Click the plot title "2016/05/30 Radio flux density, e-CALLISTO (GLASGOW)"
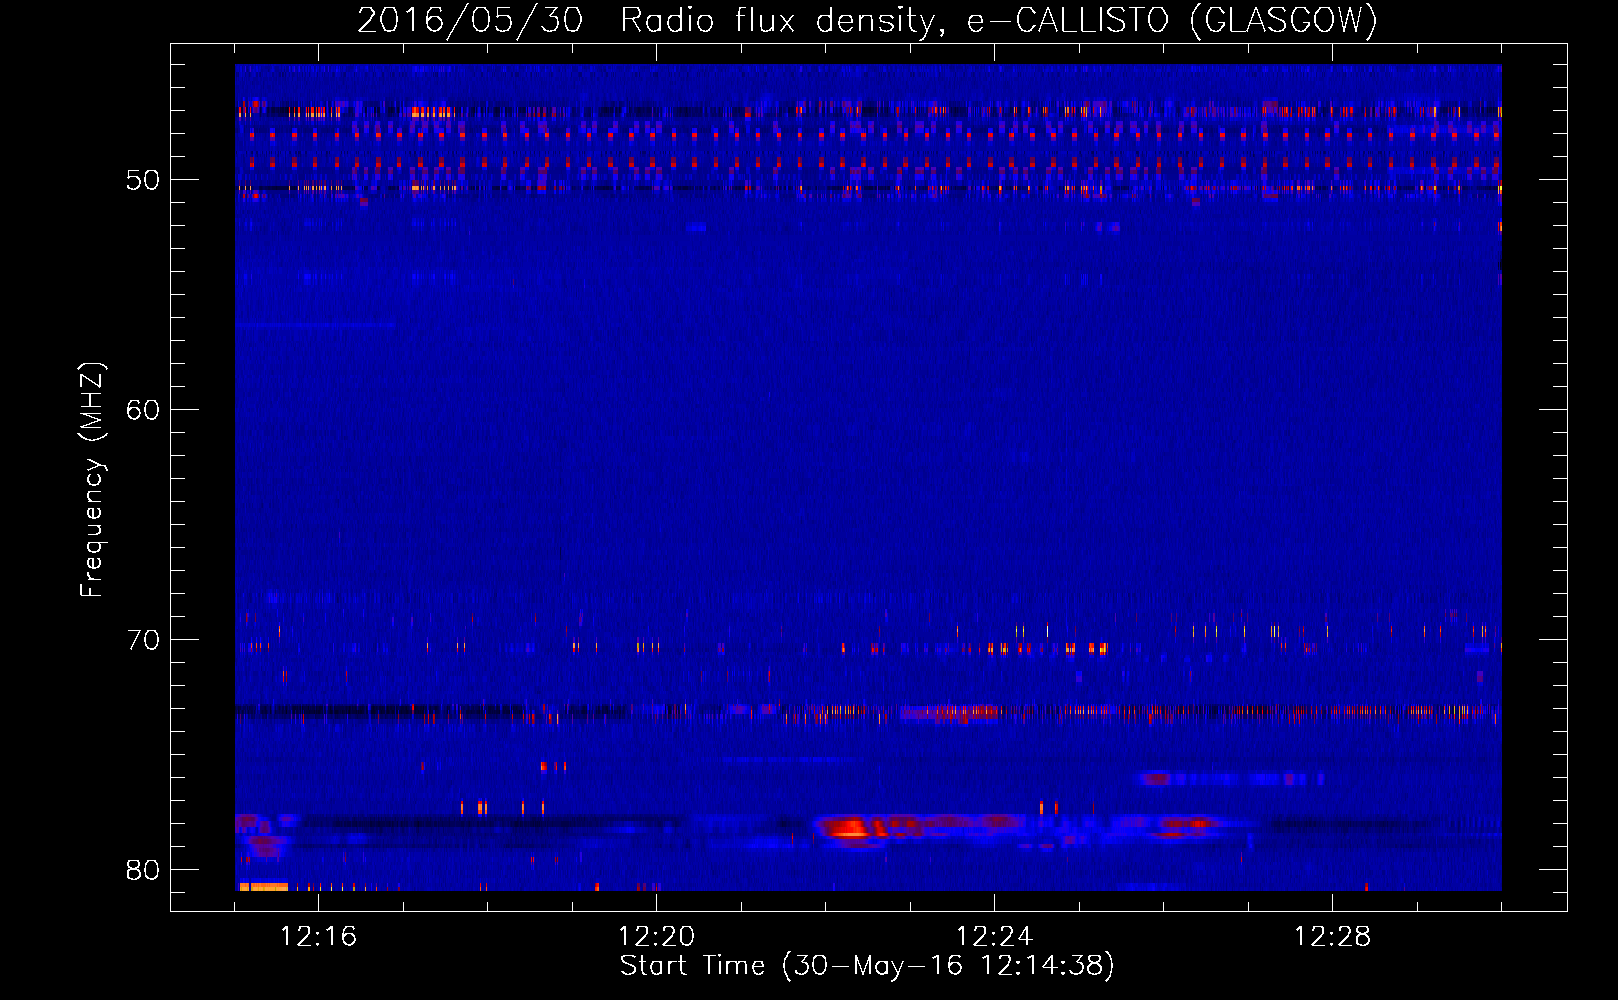Screen dimensions: 1618x1000 click(x=867, y=20)
